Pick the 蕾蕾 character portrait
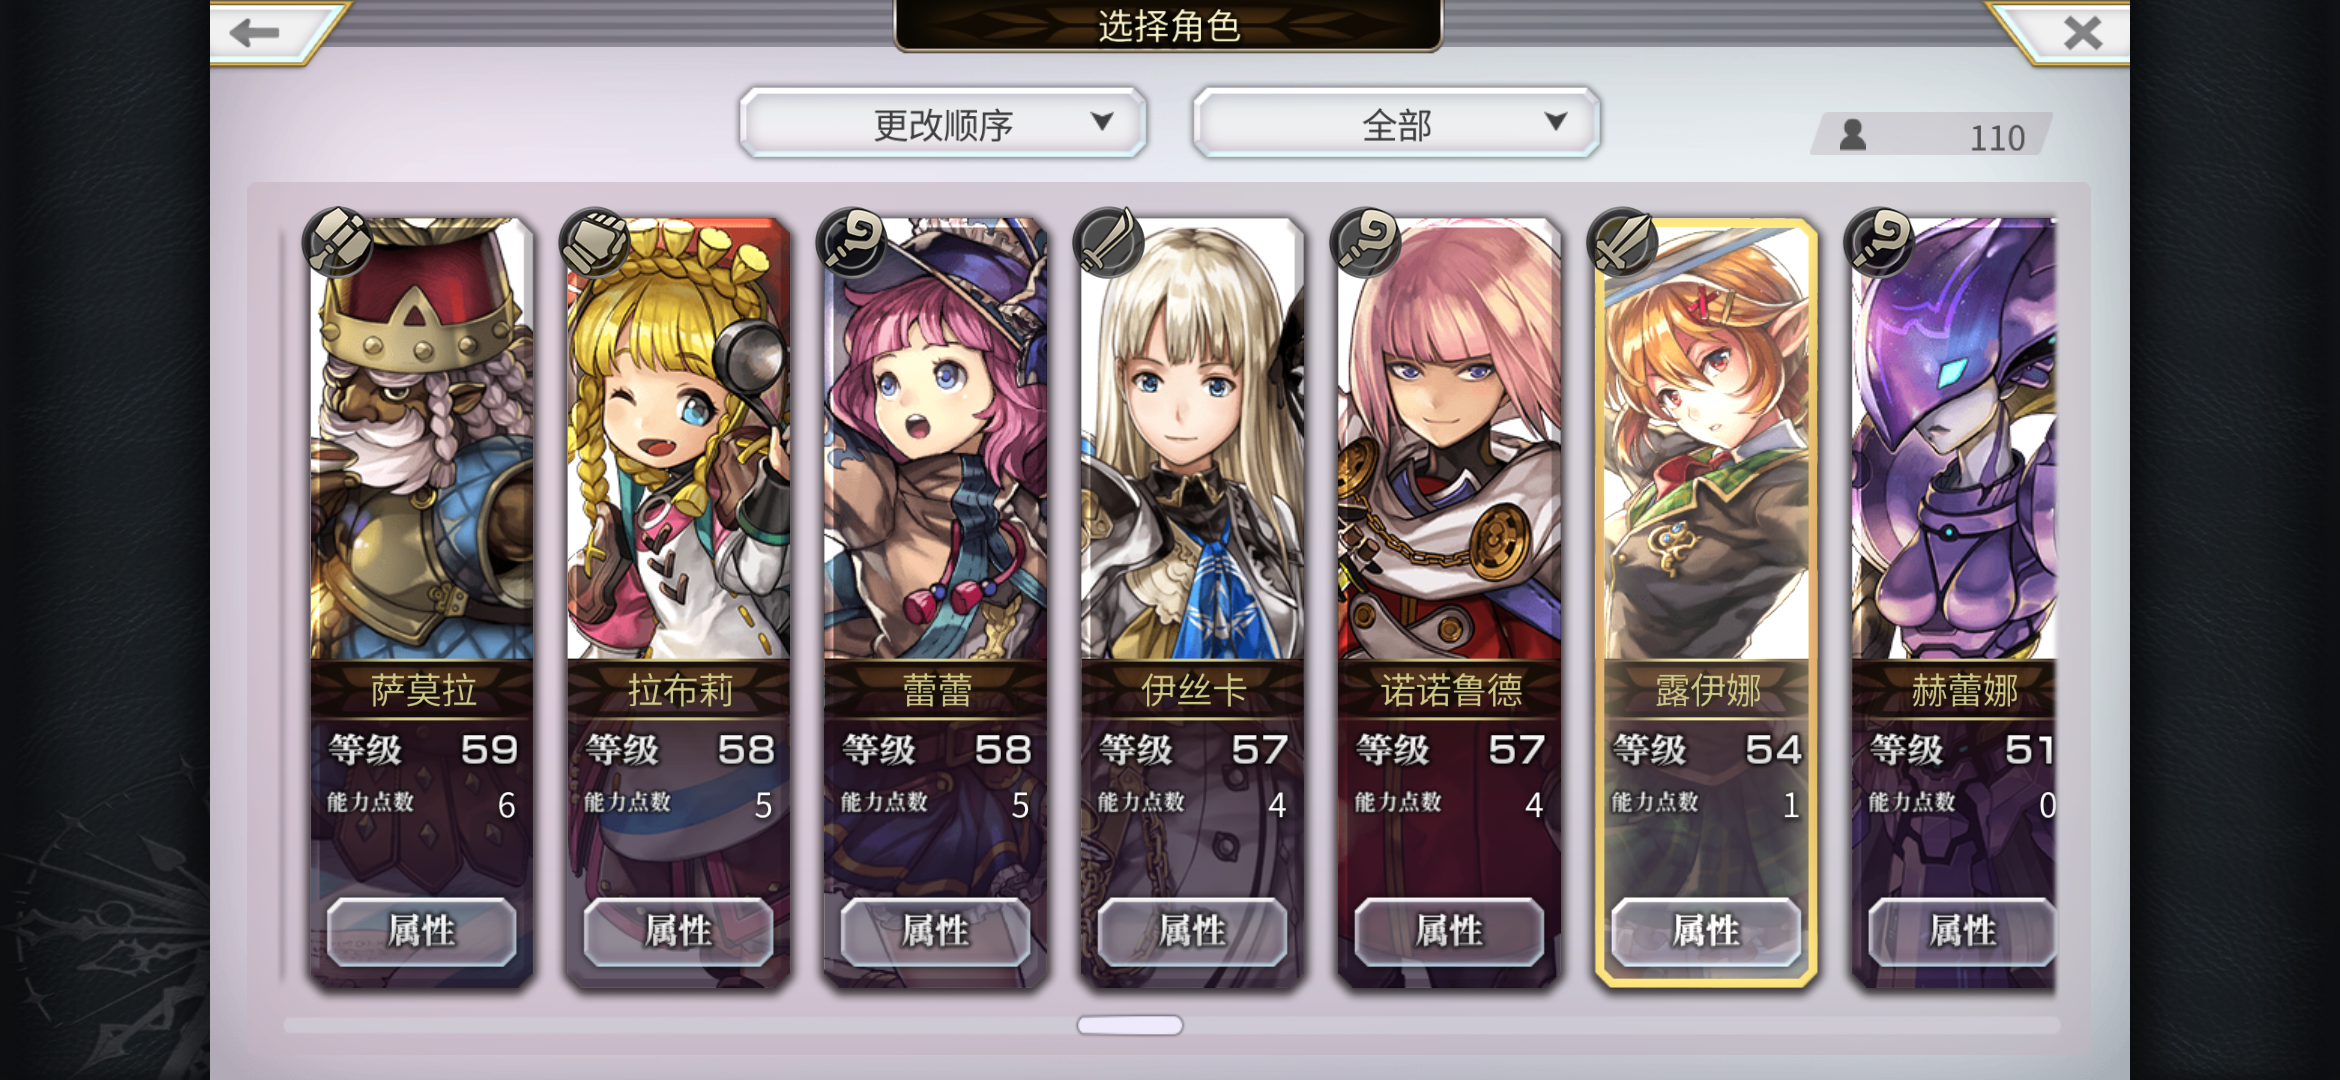This screenshot has width=2340, height=1080. (936, 440)
